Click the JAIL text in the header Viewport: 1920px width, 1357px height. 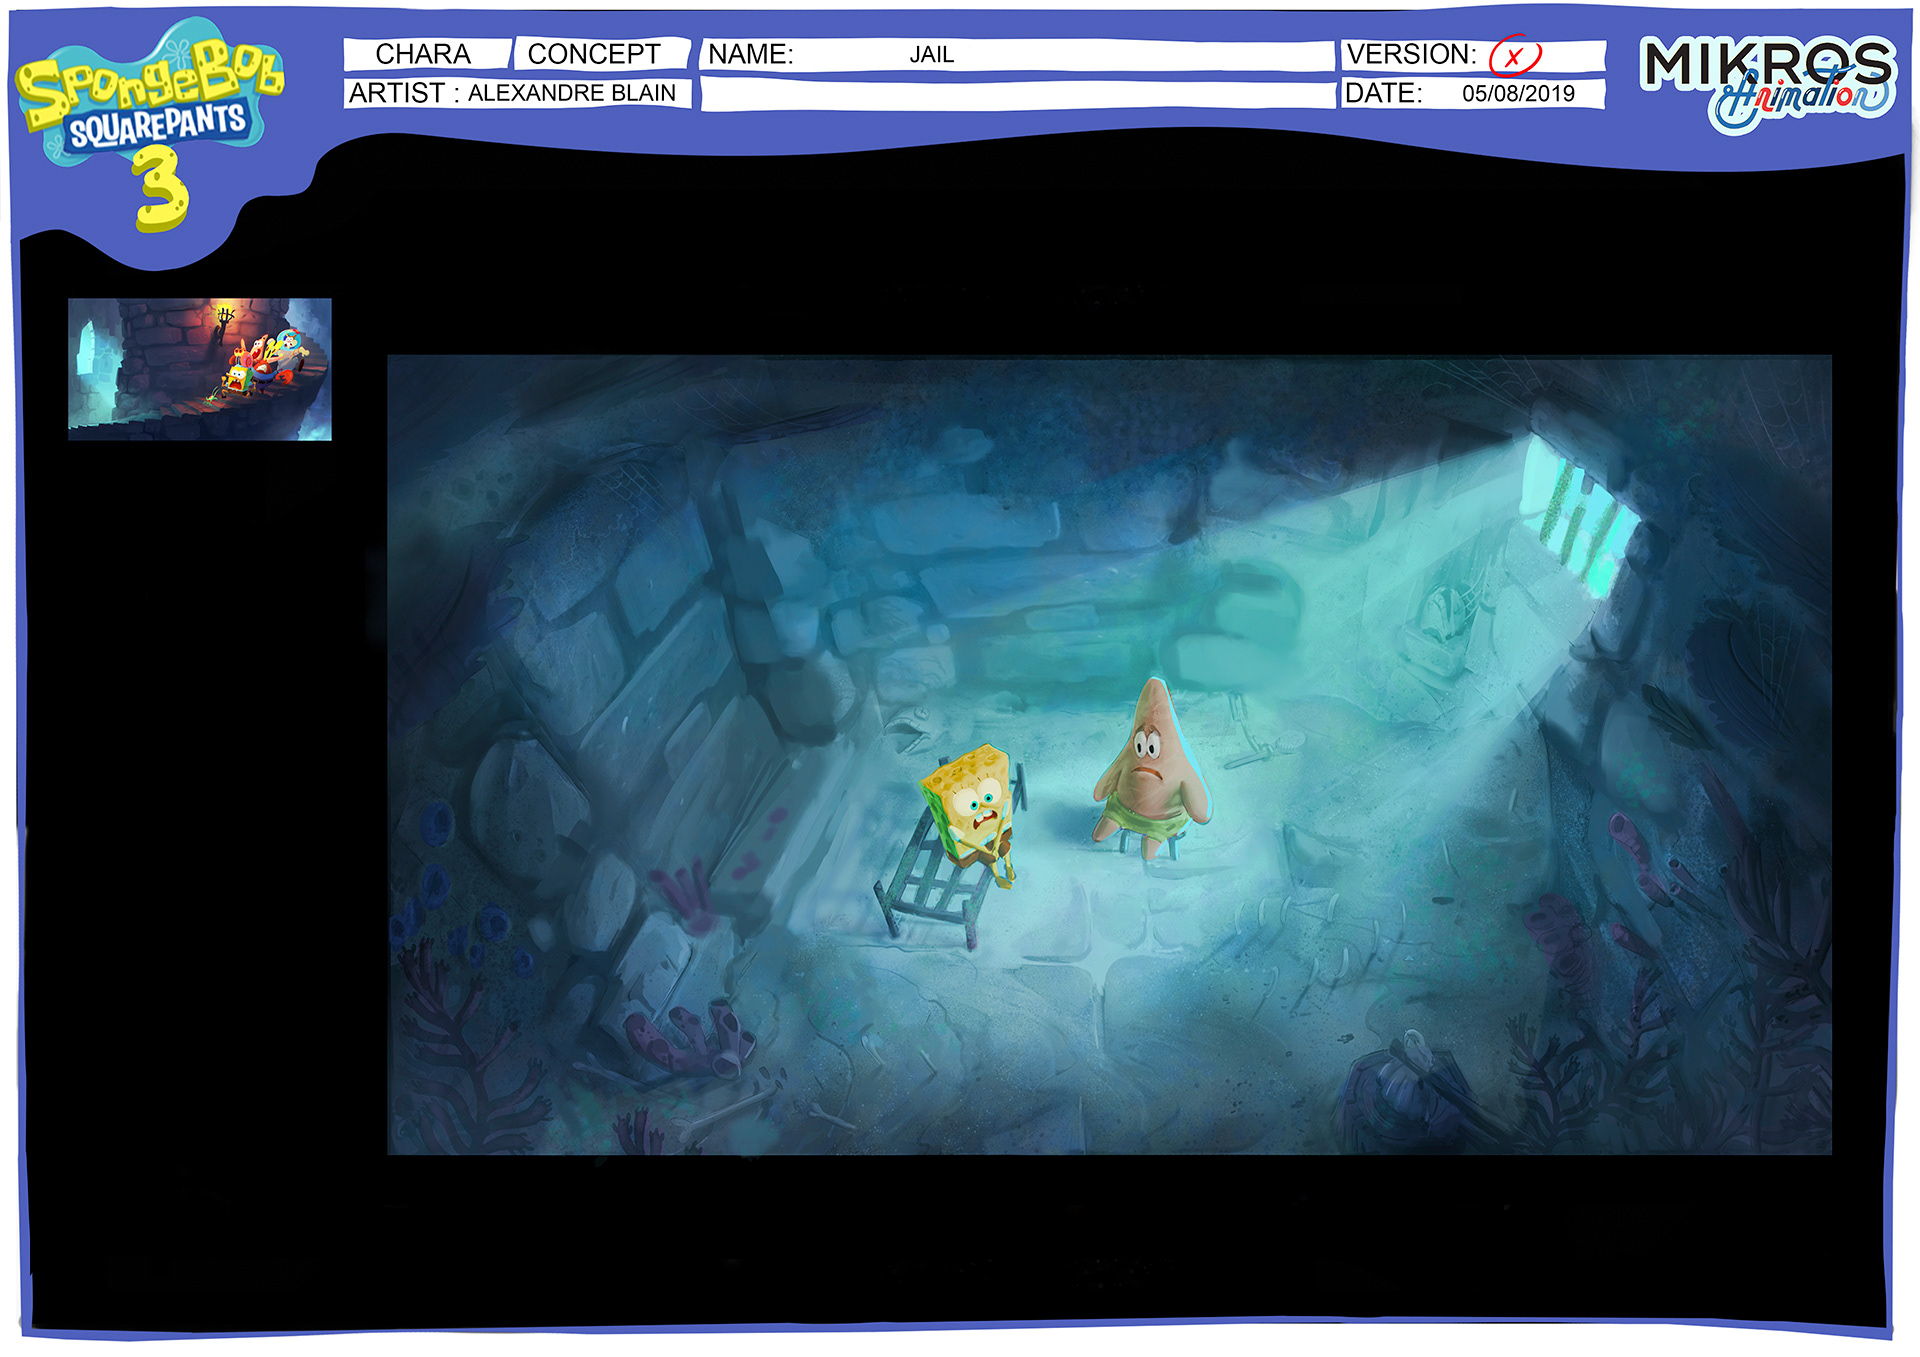click(931, 55)
